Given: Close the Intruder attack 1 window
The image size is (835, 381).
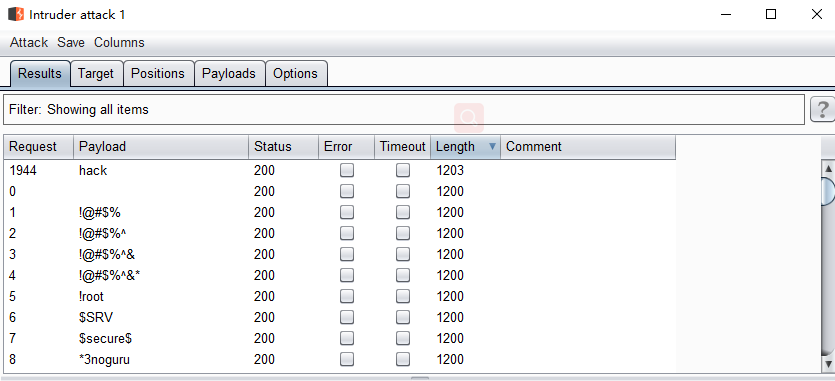Looking at the screenshot, I should (816, 14).
